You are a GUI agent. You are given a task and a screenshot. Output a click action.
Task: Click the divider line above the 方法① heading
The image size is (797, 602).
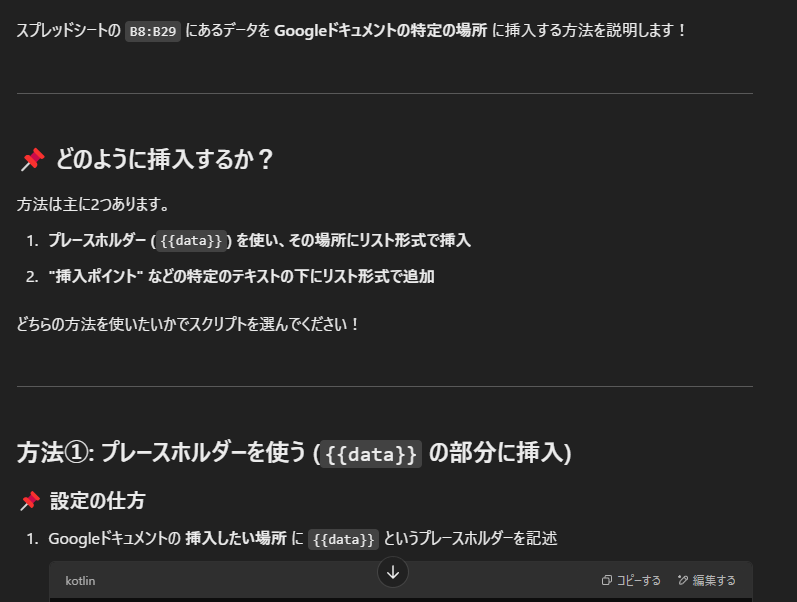point(385,386)
